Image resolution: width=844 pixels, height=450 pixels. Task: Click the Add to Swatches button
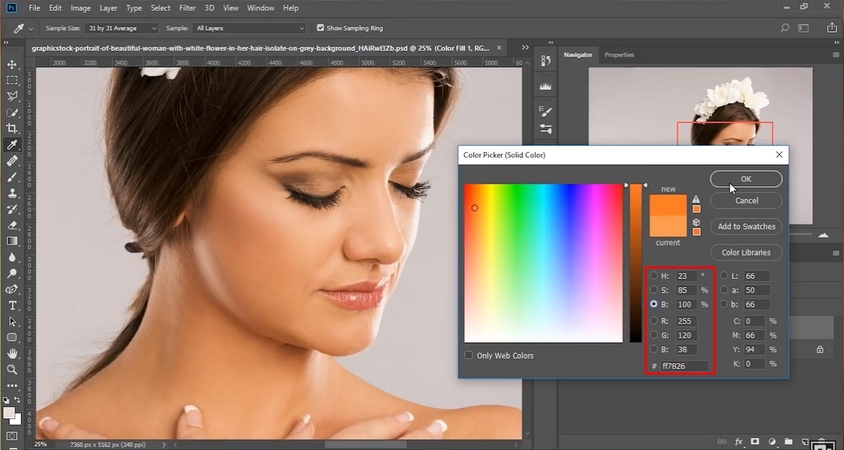746,227
